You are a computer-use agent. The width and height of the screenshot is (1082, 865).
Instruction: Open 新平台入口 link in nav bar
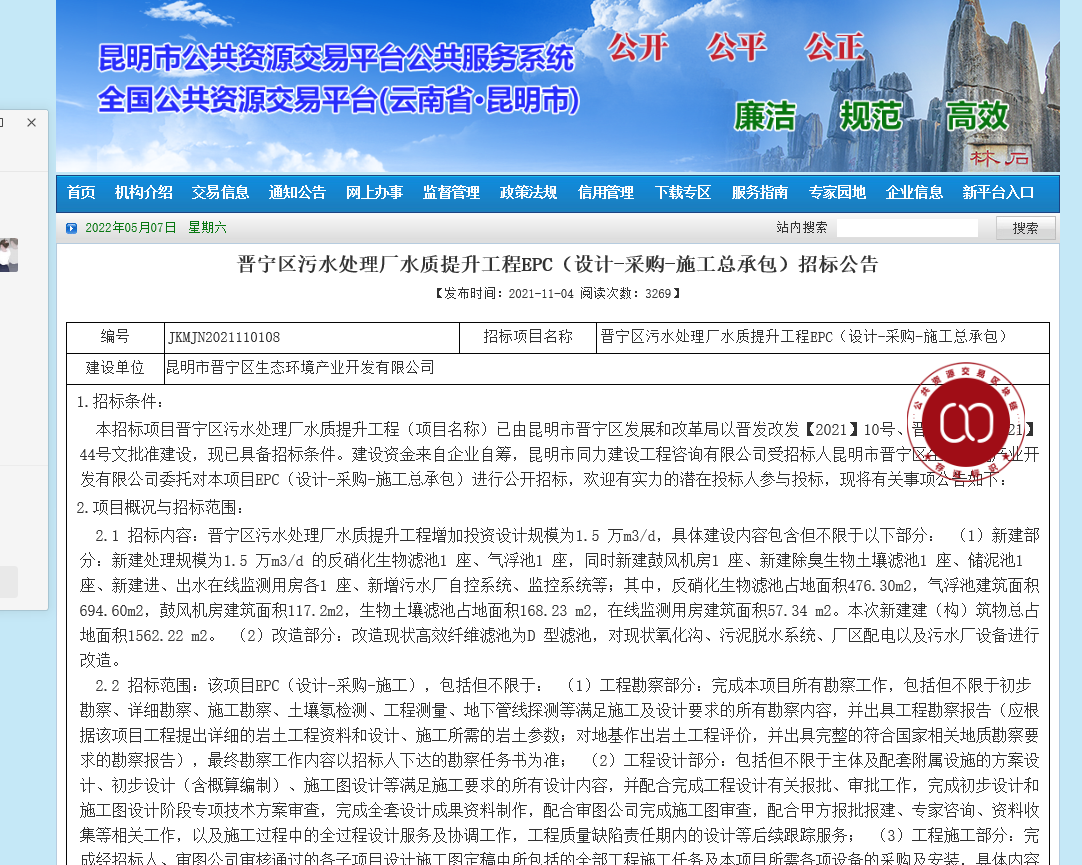[x=999, y=192]
